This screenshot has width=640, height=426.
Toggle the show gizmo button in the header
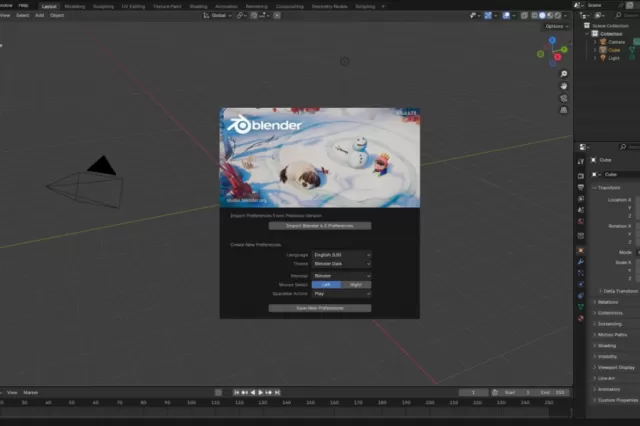[x=488, y=16]
